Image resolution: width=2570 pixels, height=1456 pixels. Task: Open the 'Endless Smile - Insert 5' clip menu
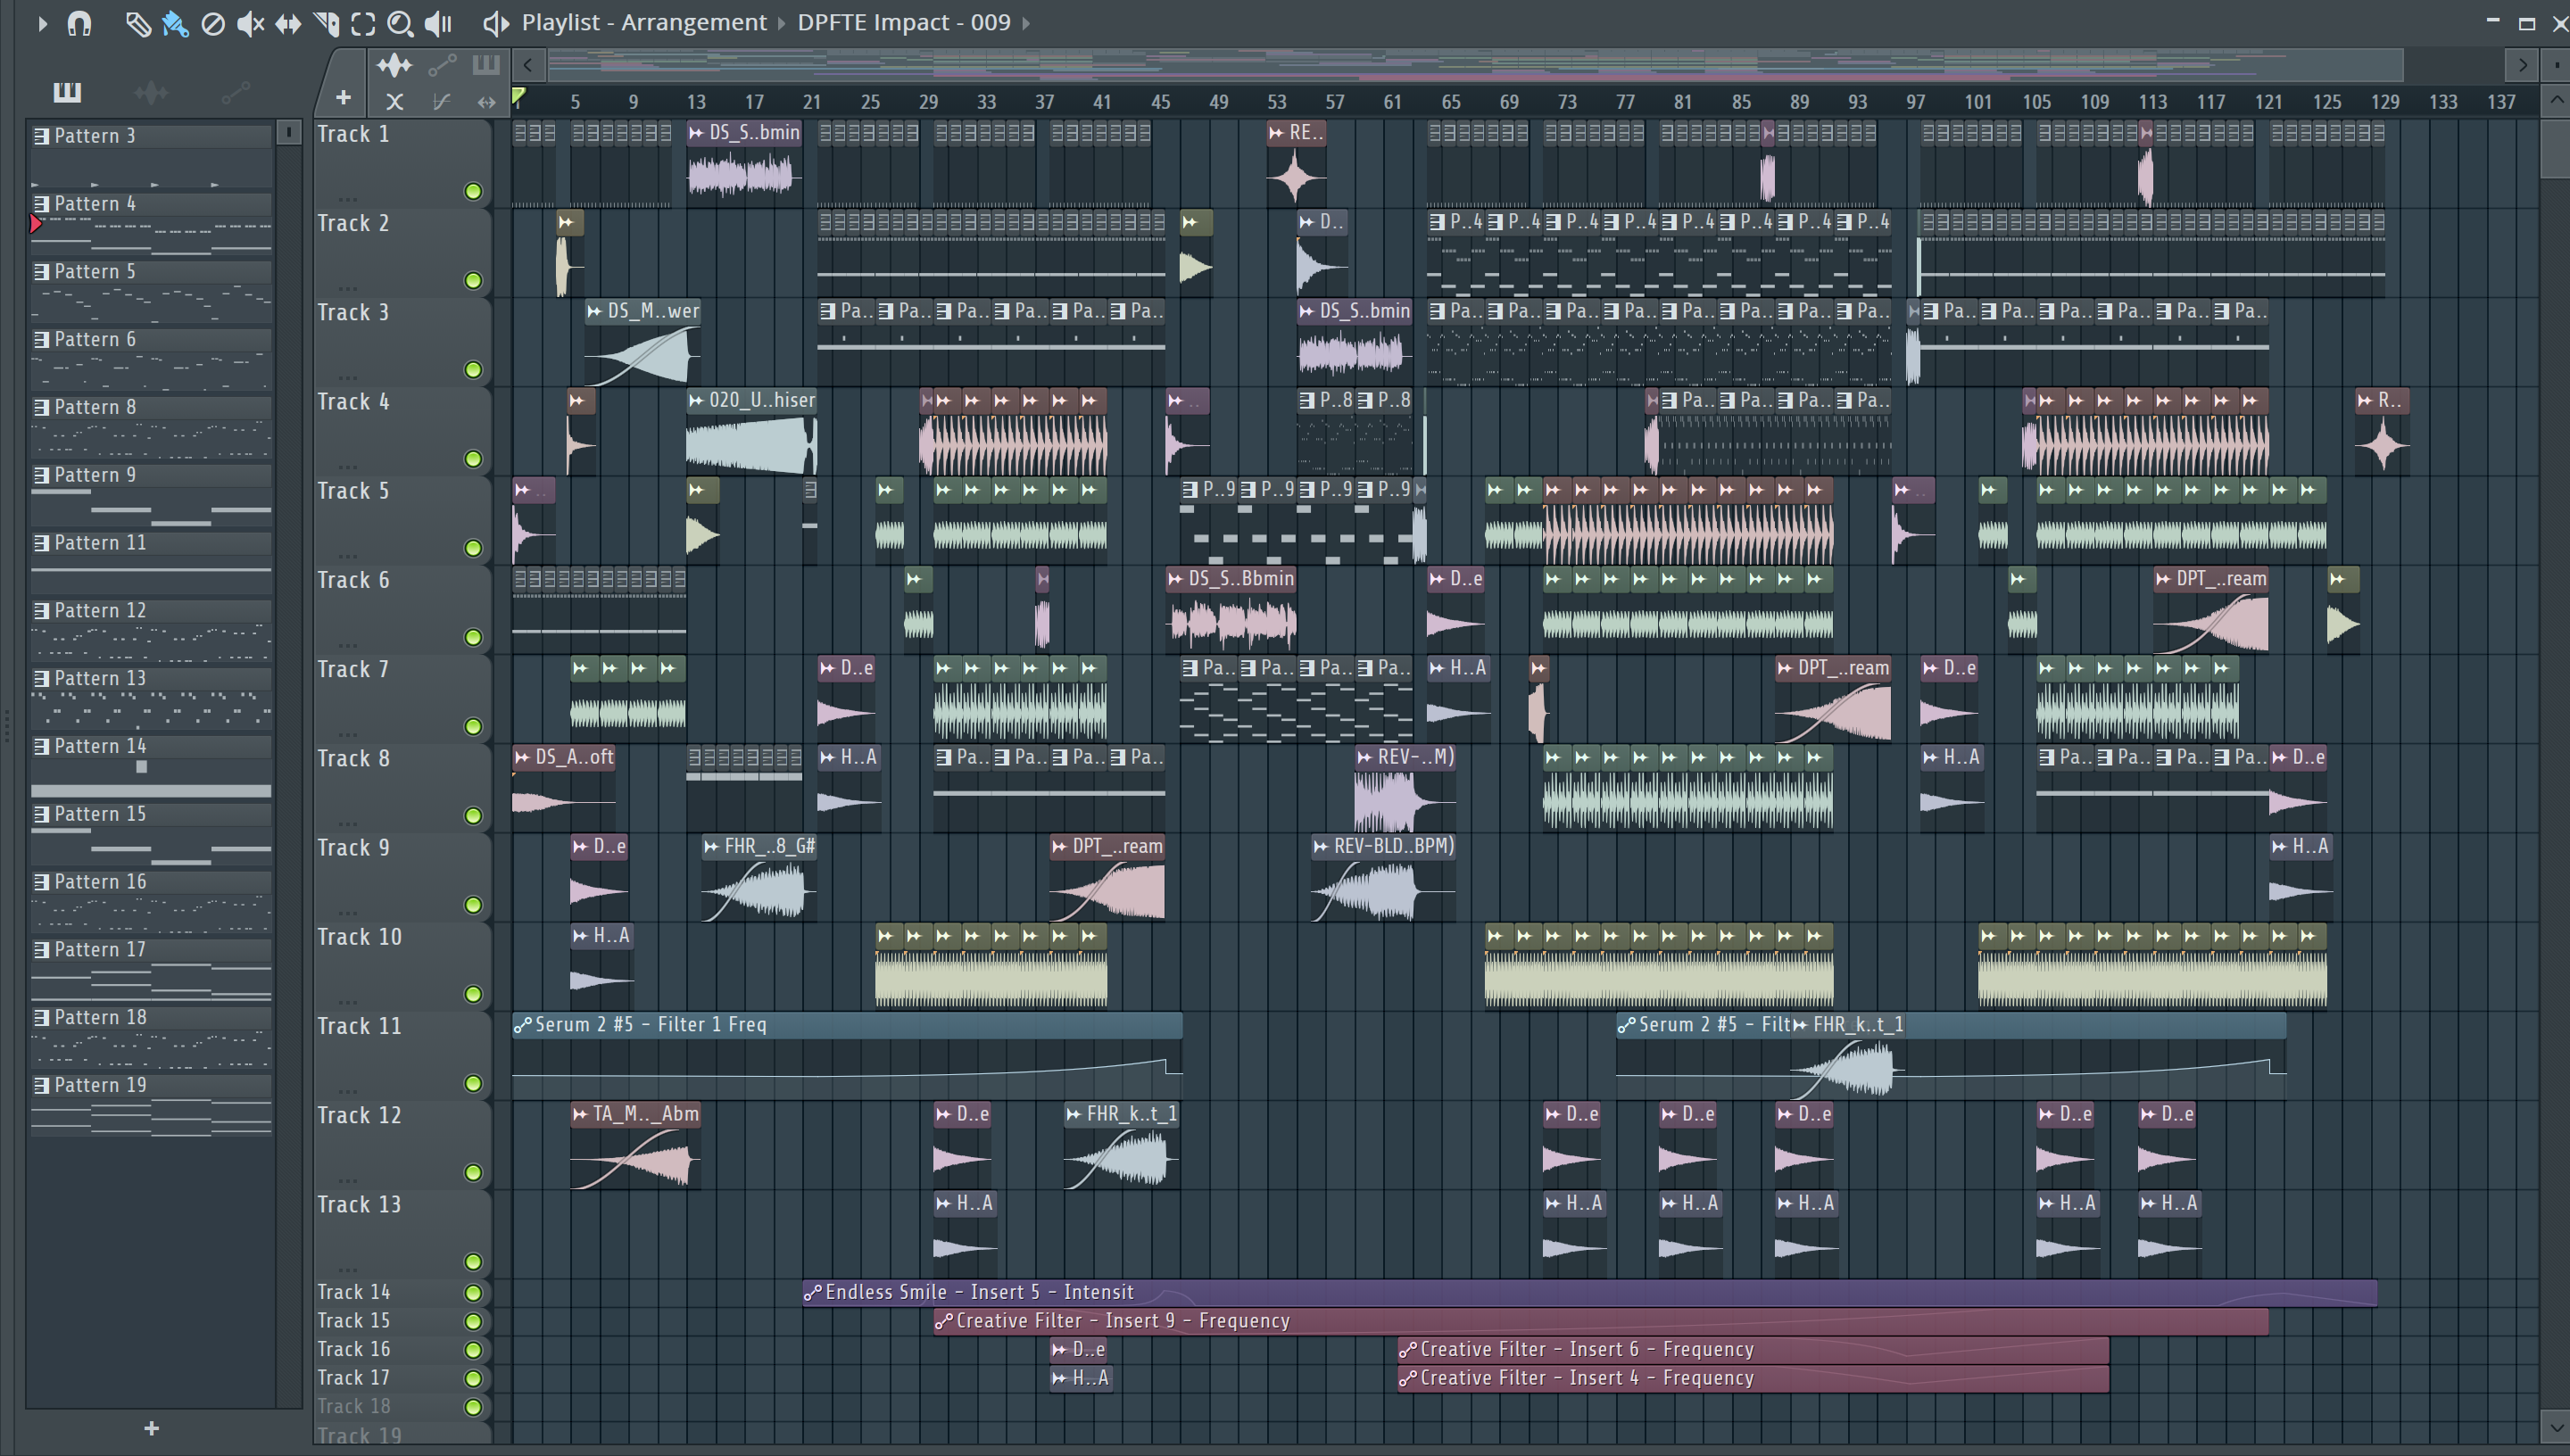(813, 1293)
